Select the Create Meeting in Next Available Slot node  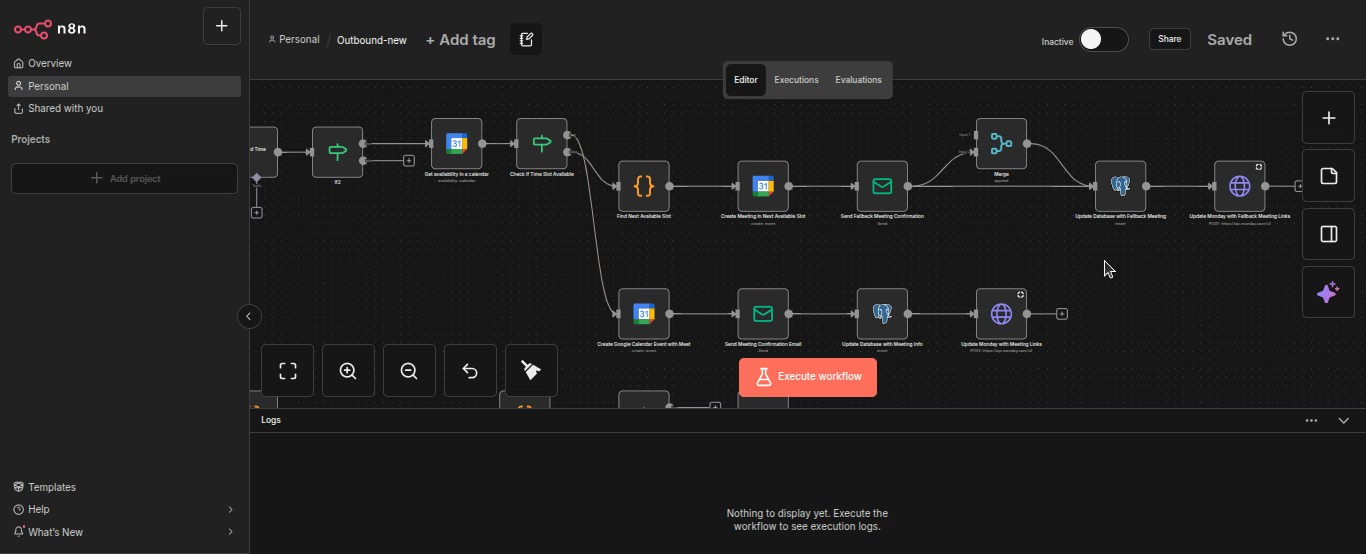763,186
